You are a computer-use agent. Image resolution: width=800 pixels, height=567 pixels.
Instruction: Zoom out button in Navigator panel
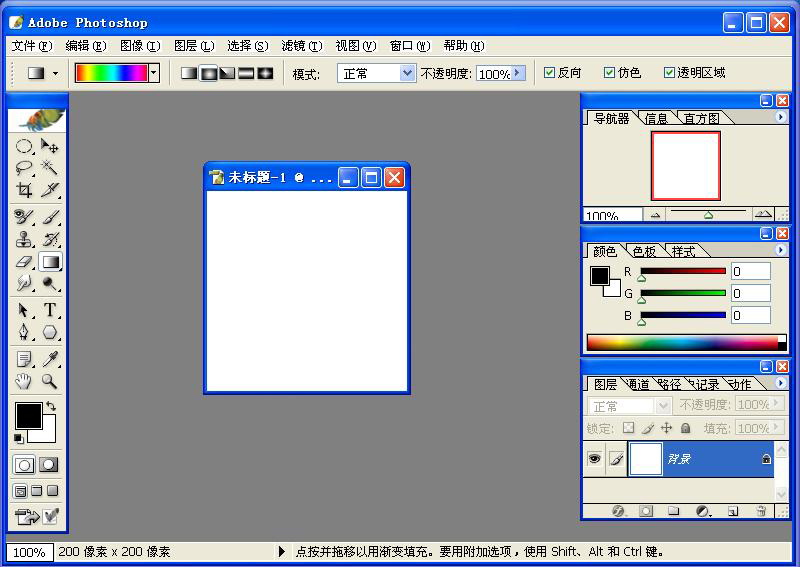655,215
